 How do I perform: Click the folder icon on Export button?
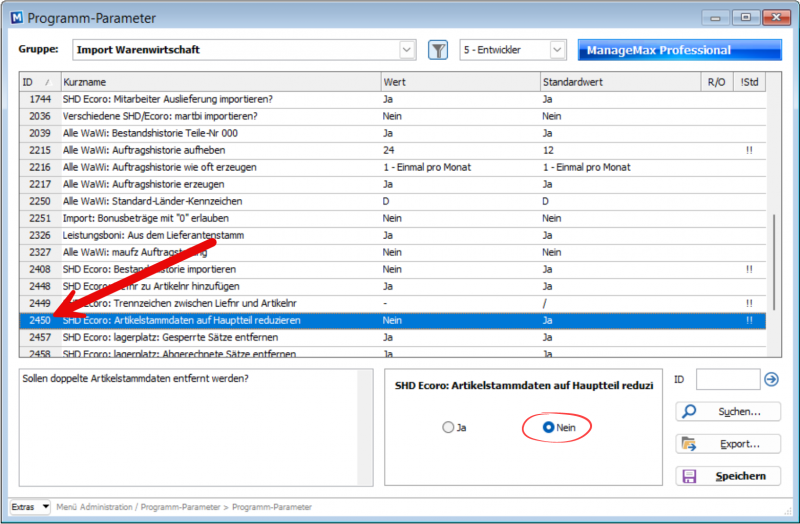[688, 443]
